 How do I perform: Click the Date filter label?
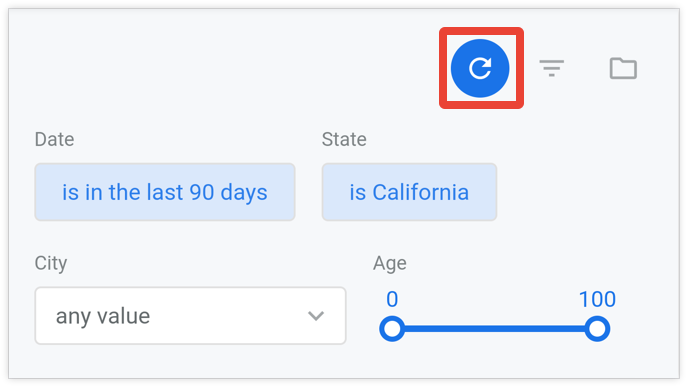click(54, 140)
